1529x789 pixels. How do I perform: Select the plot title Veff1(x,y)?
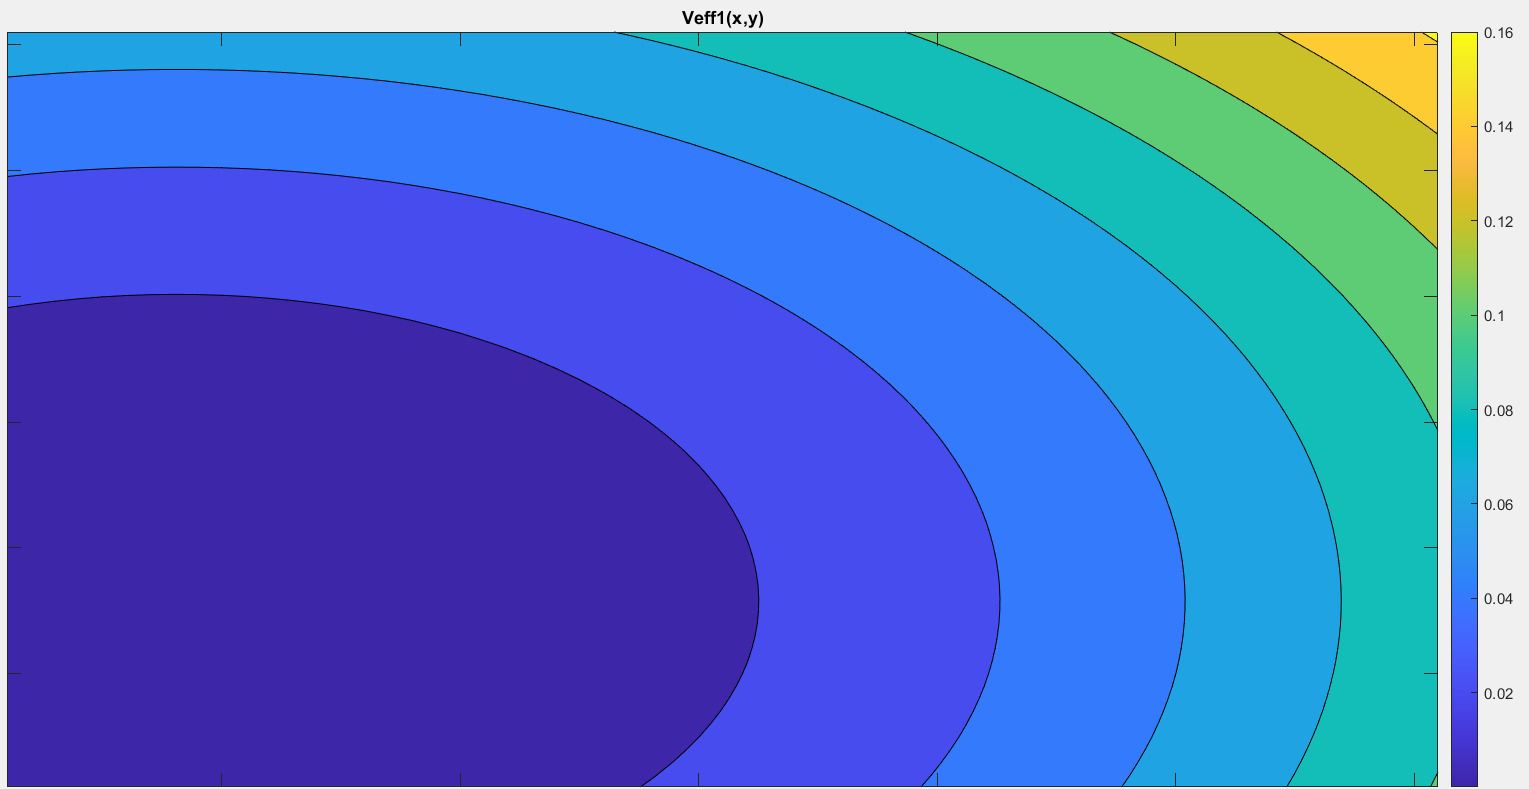tap(722, 17)
